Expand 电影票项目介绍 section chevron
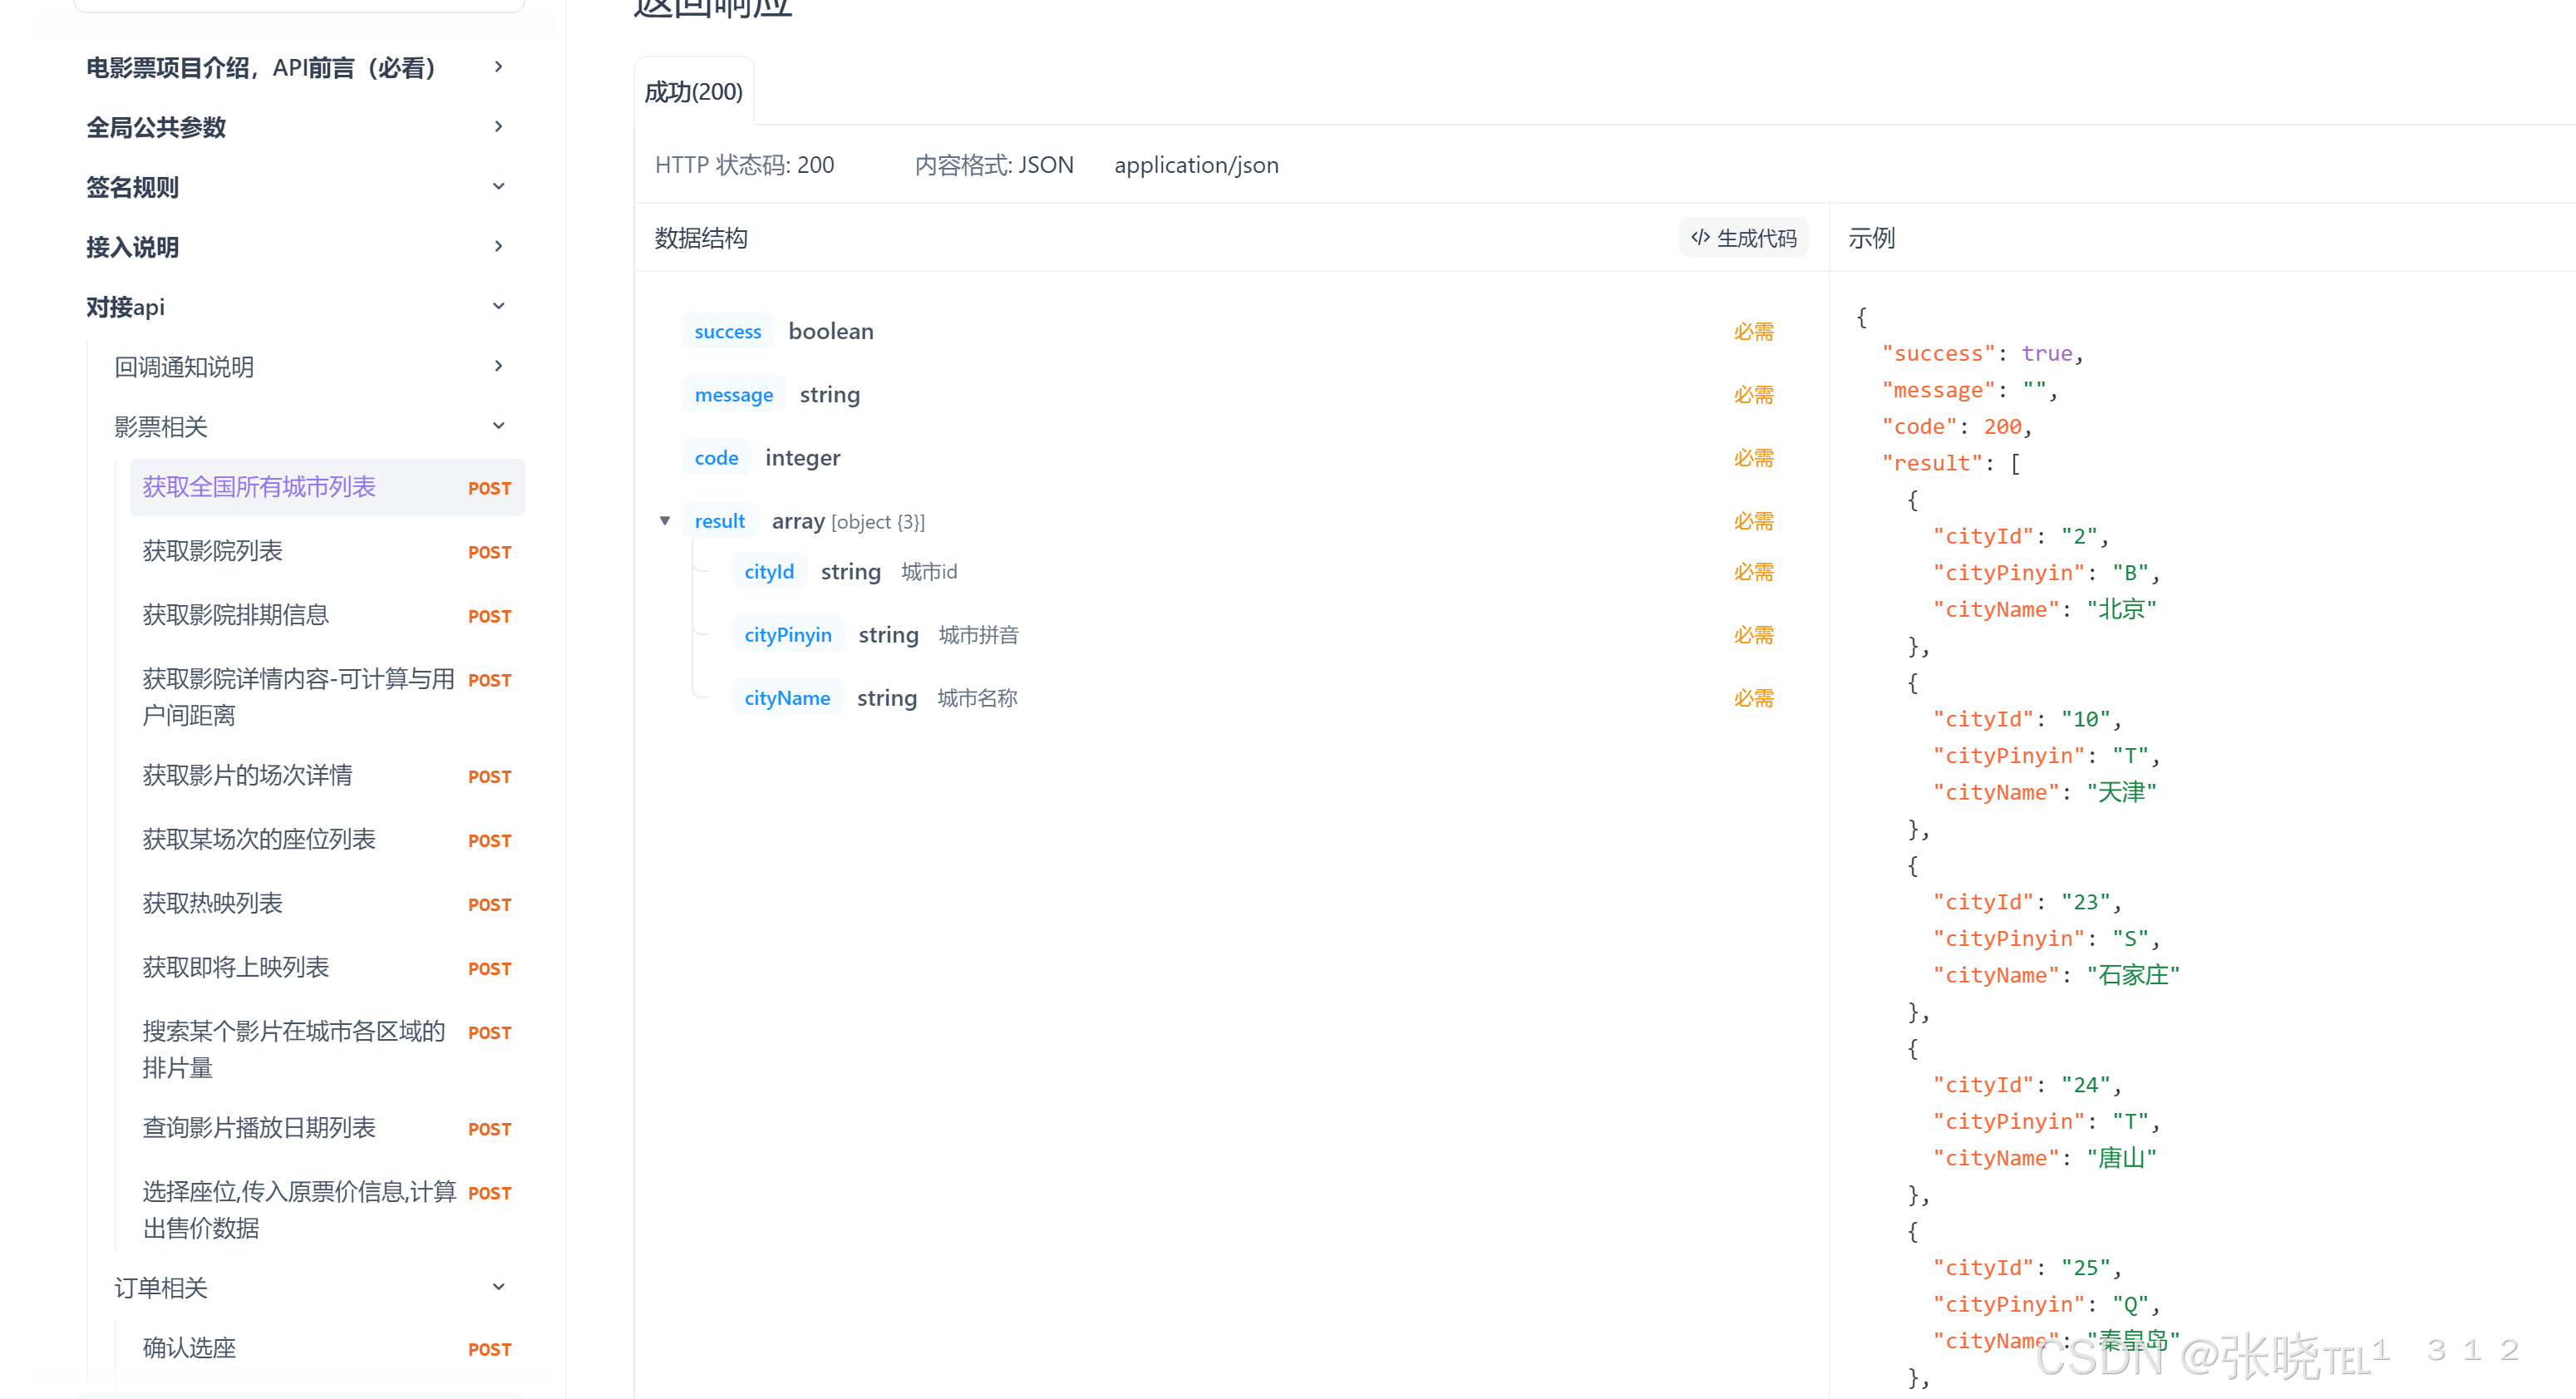This screenshot has width=2576, height=1399. click(498, 67)
